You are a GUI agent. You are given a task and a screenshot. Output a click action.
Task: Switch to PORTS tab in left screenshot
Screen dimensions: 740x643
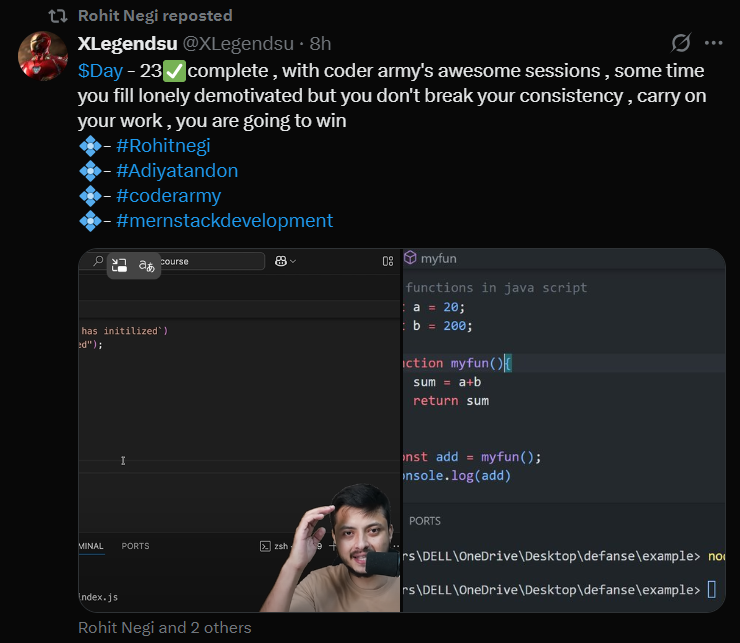click(x=135, y=546)
